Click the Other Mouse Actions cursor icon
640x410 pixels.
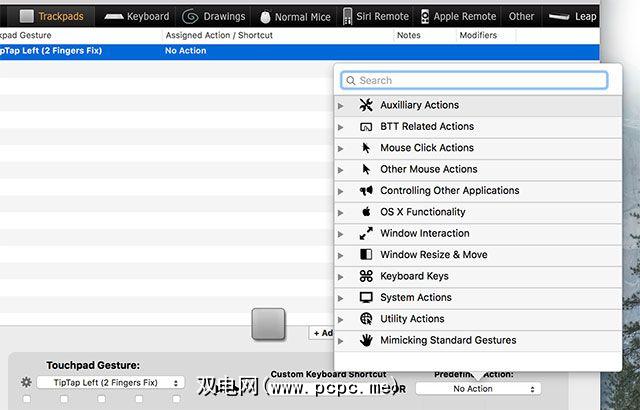[x=366, y=169]
